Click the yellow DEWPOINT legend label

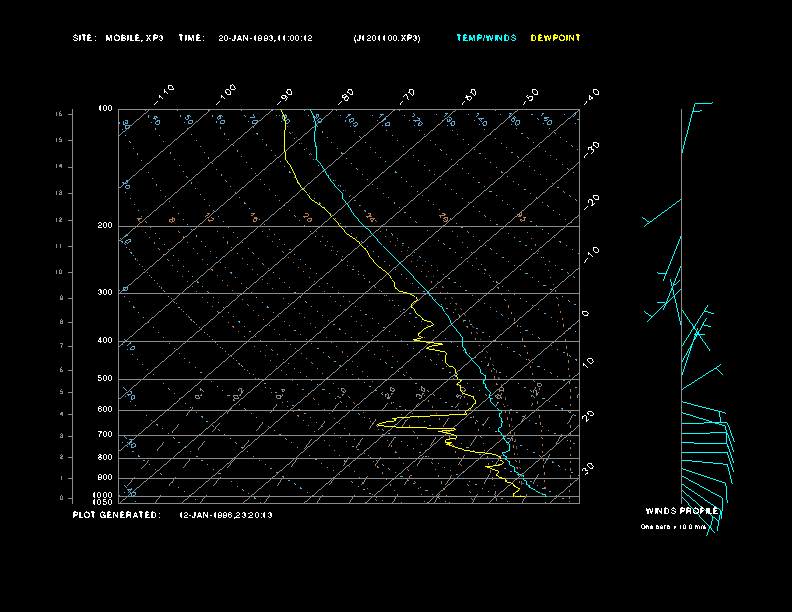click(x=555, y=38)
